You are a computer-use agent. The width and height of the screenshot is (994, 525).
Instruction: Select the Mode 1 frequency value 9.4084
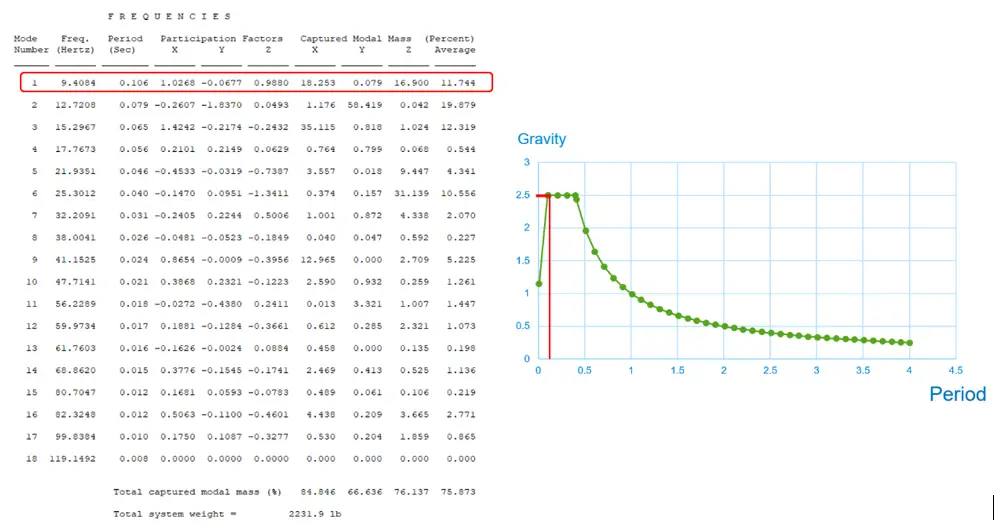click(x=75, y=83)
